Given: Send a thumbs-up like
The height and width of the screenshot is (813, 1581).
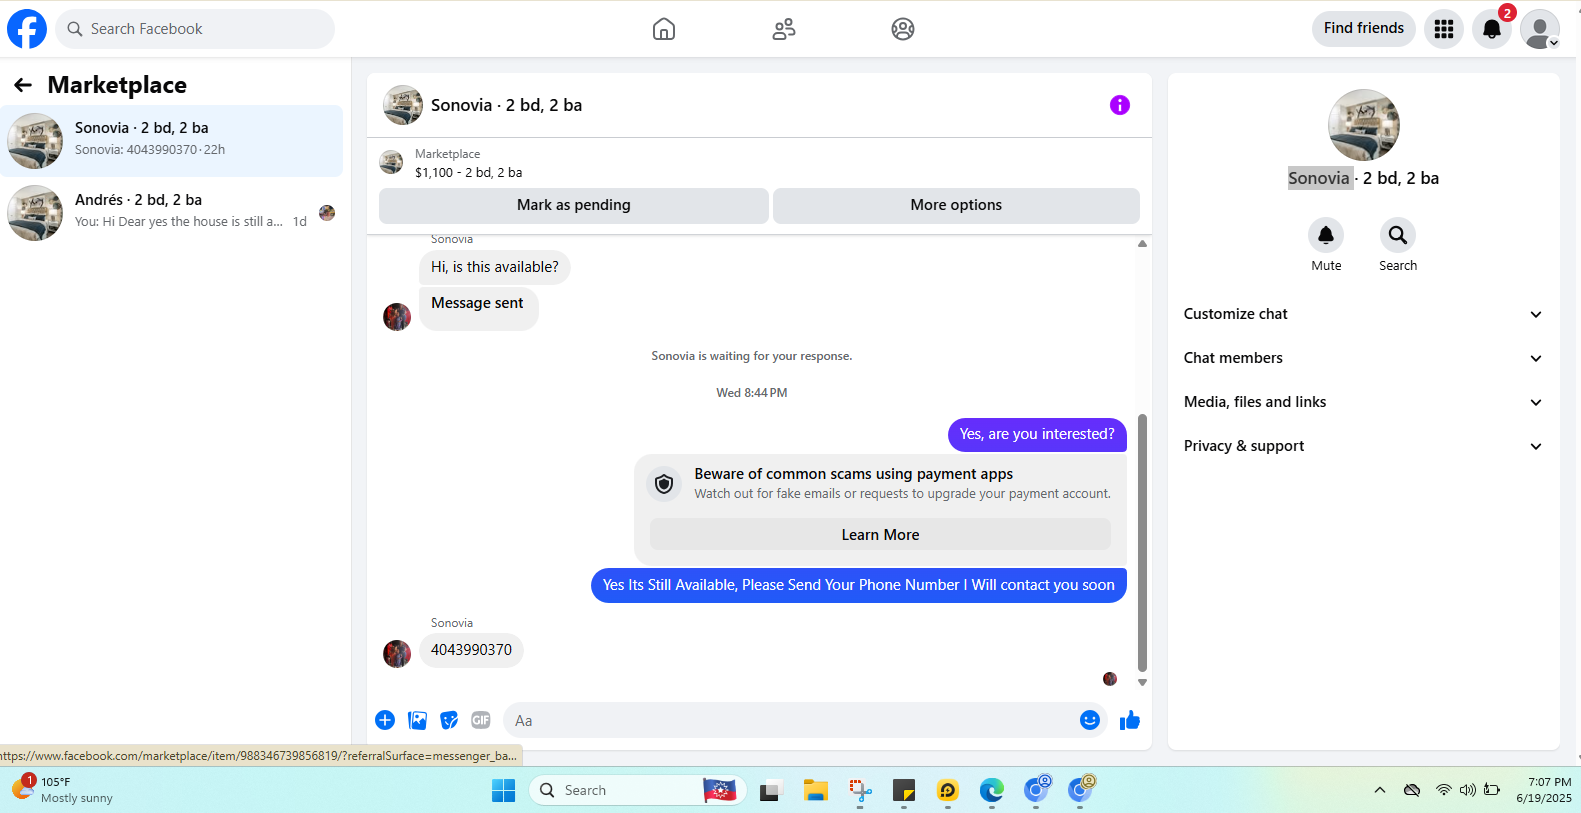Looking at the screenshot, I should point(1130,720).
